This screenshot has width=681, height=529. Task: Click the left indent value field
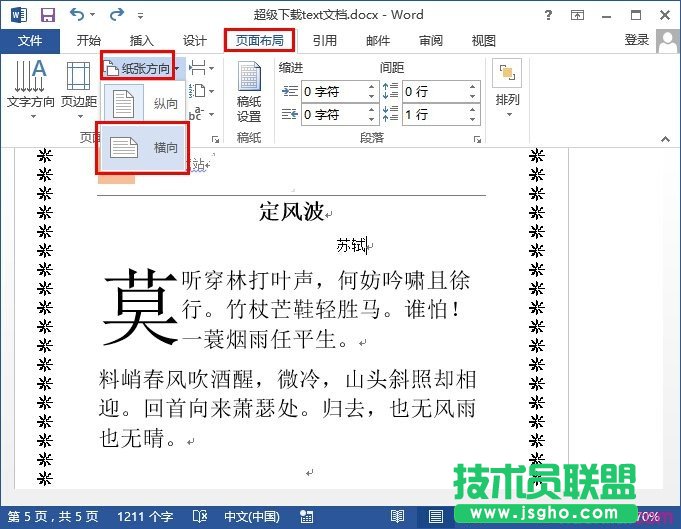pos(334,92)
